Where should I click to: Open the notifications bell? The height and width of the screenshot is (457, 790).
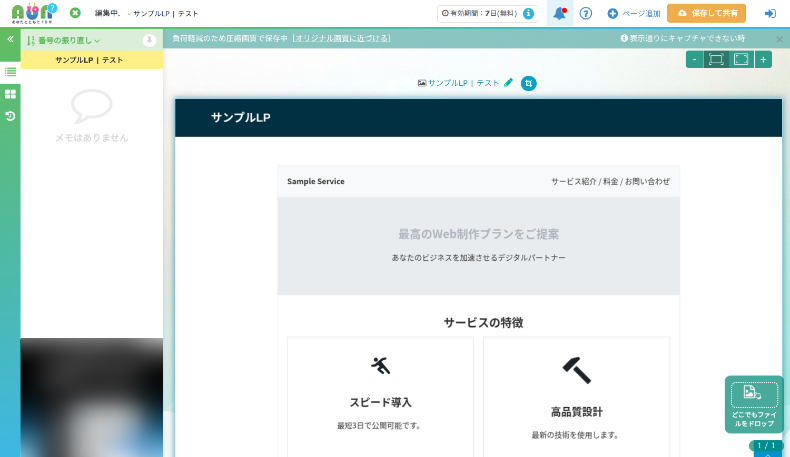pos(560,14)
